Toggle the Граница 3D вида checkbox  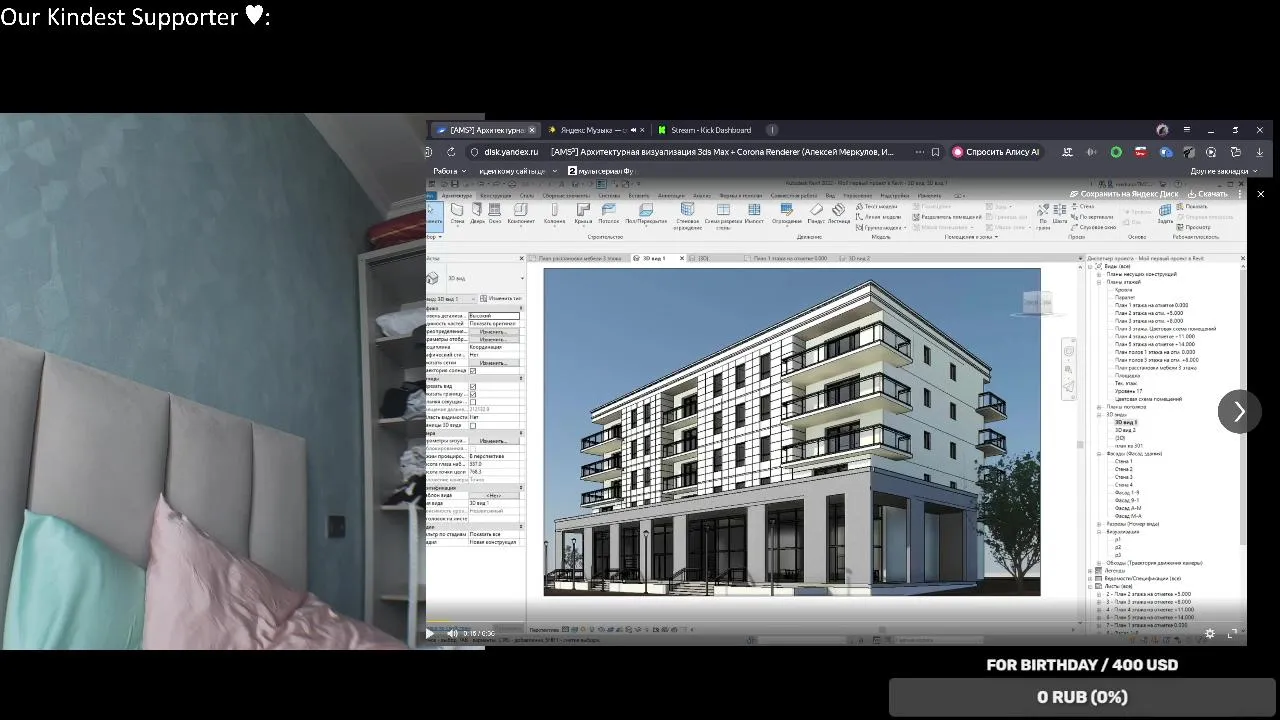click(x=473, y=425)
